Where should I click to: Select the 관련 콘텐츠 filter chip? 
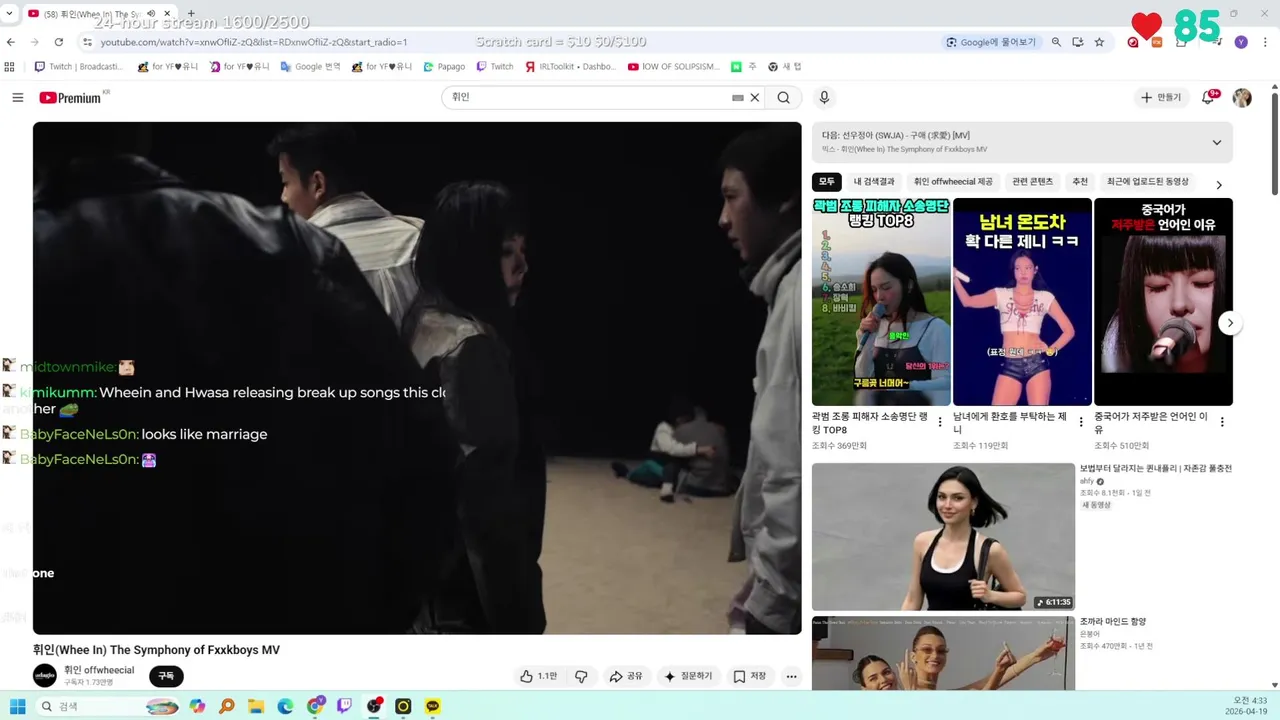(1033, 182)
